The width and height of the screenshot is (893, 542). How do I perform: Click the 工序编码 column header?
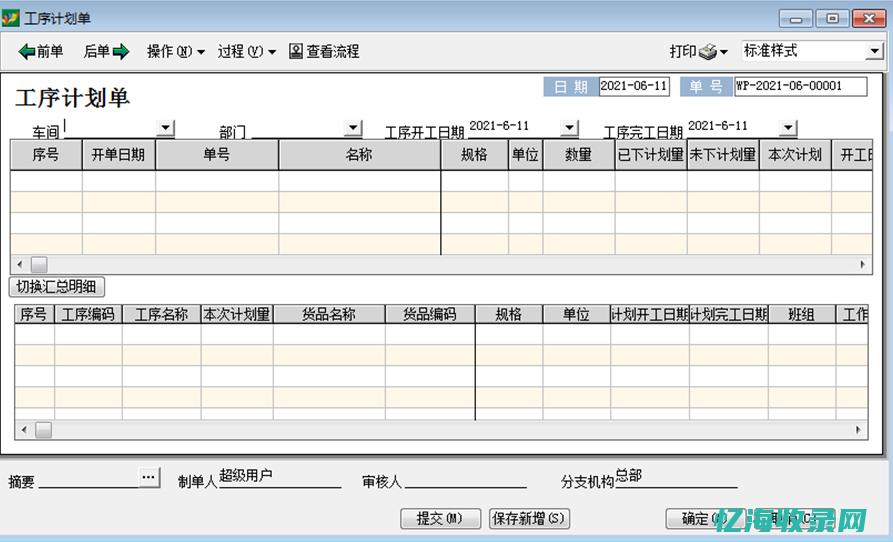coord(88,314)
